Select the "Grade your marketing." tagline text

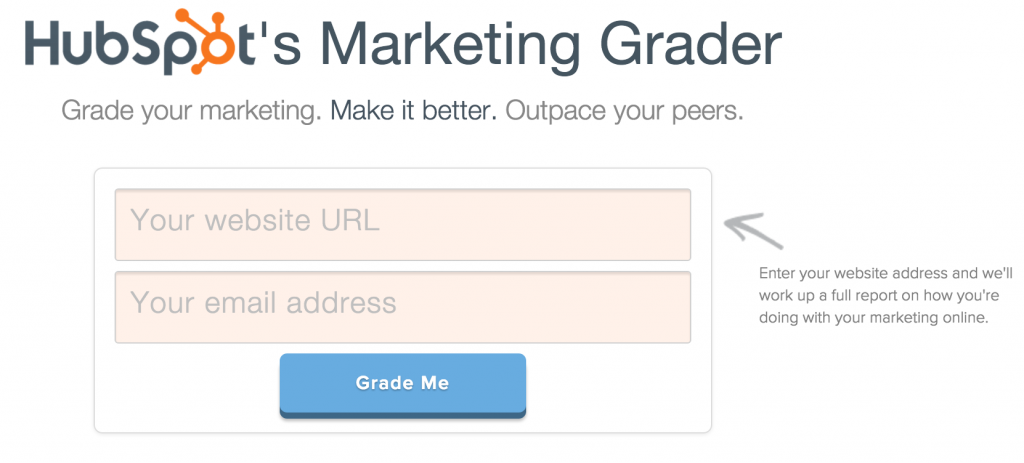[191, 112]
